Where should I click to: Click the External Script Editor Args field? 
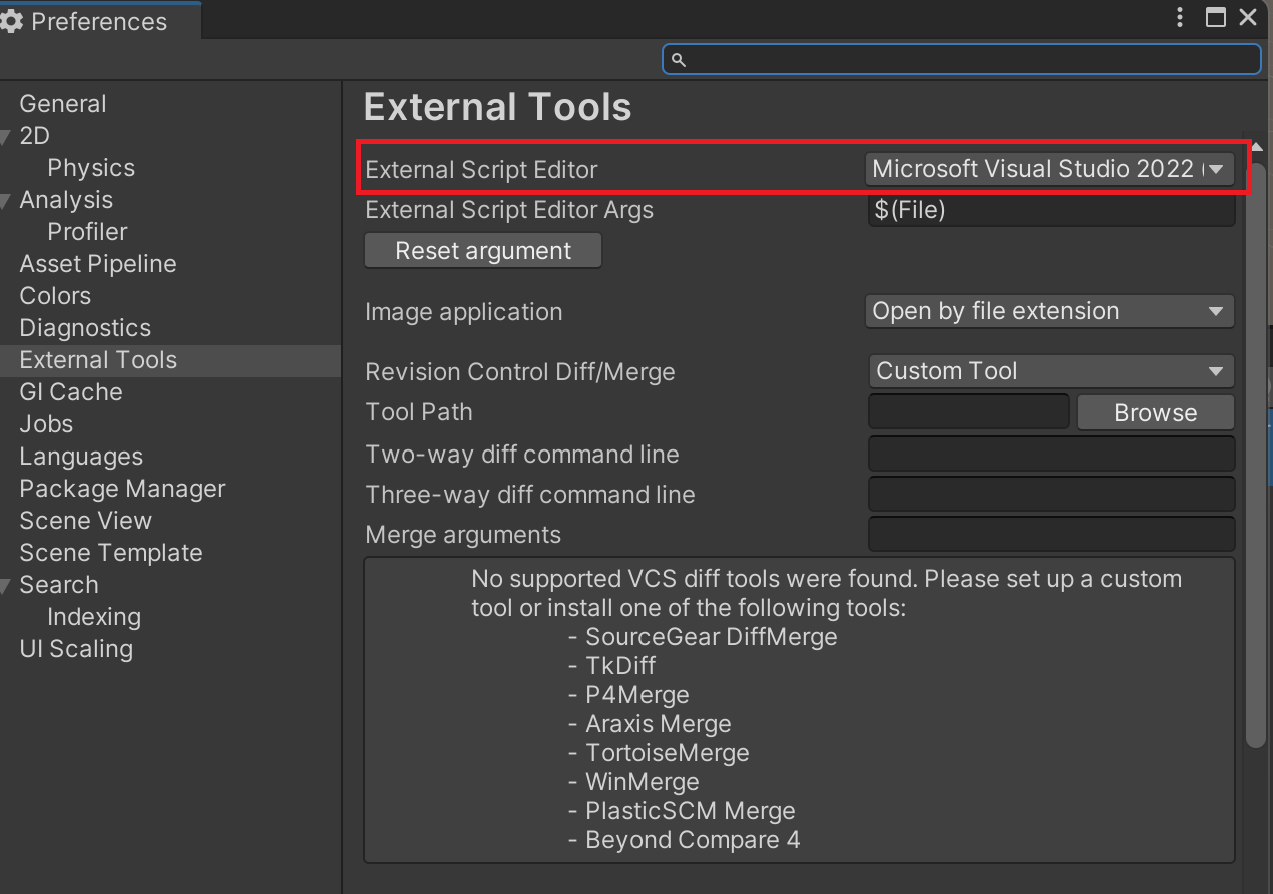point(1051,210)
